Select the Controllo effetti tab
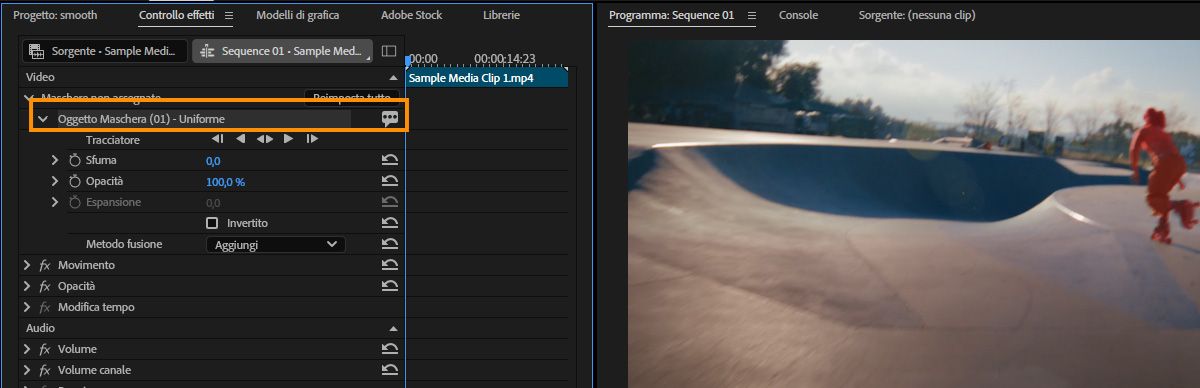1200x388 pixels. [177, 15]
